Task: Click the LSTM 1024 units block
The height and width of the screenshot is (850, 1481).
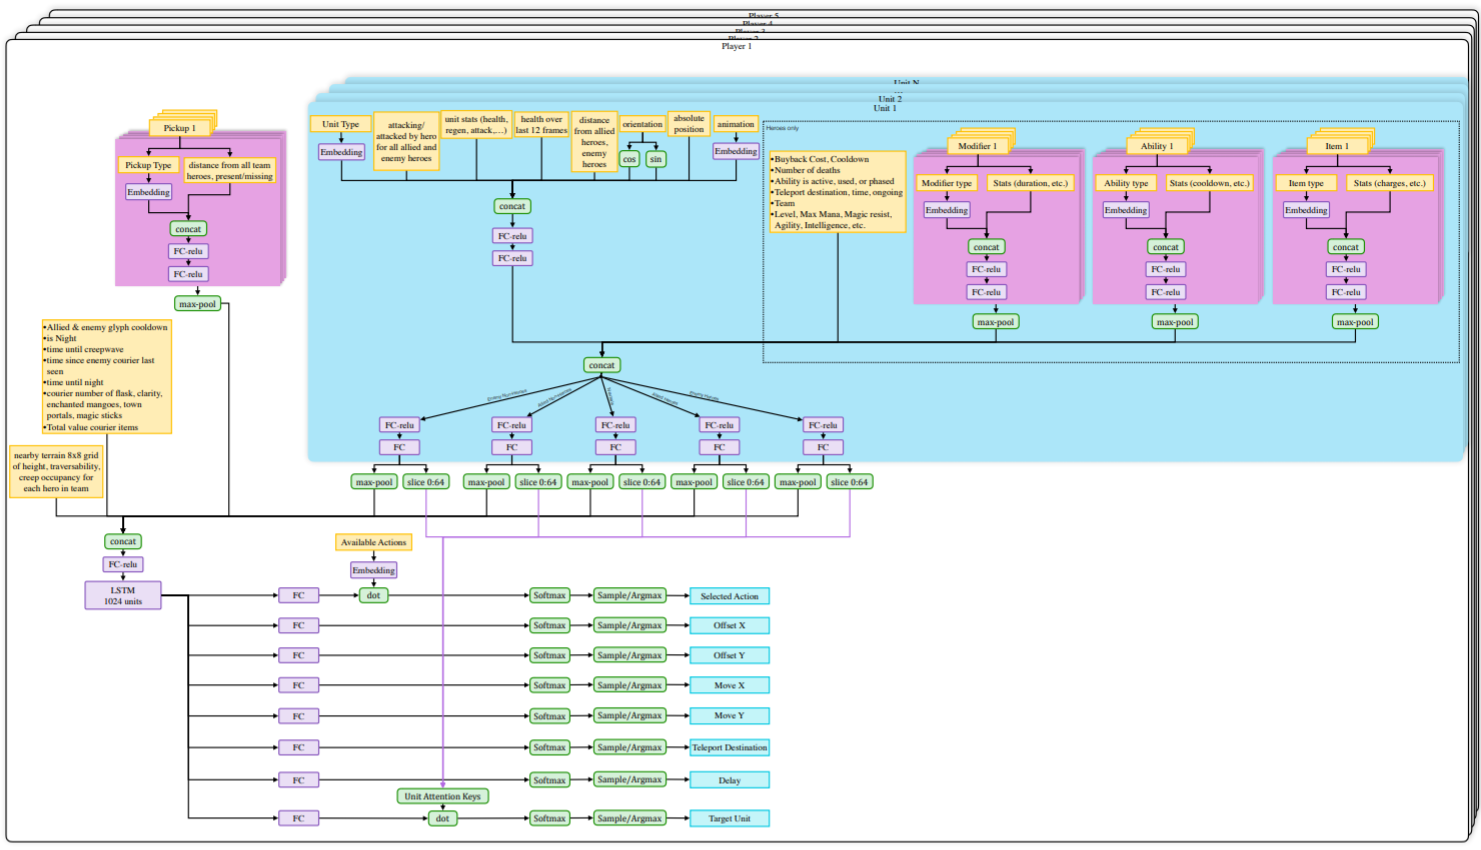Action: [x=123, y=596]
